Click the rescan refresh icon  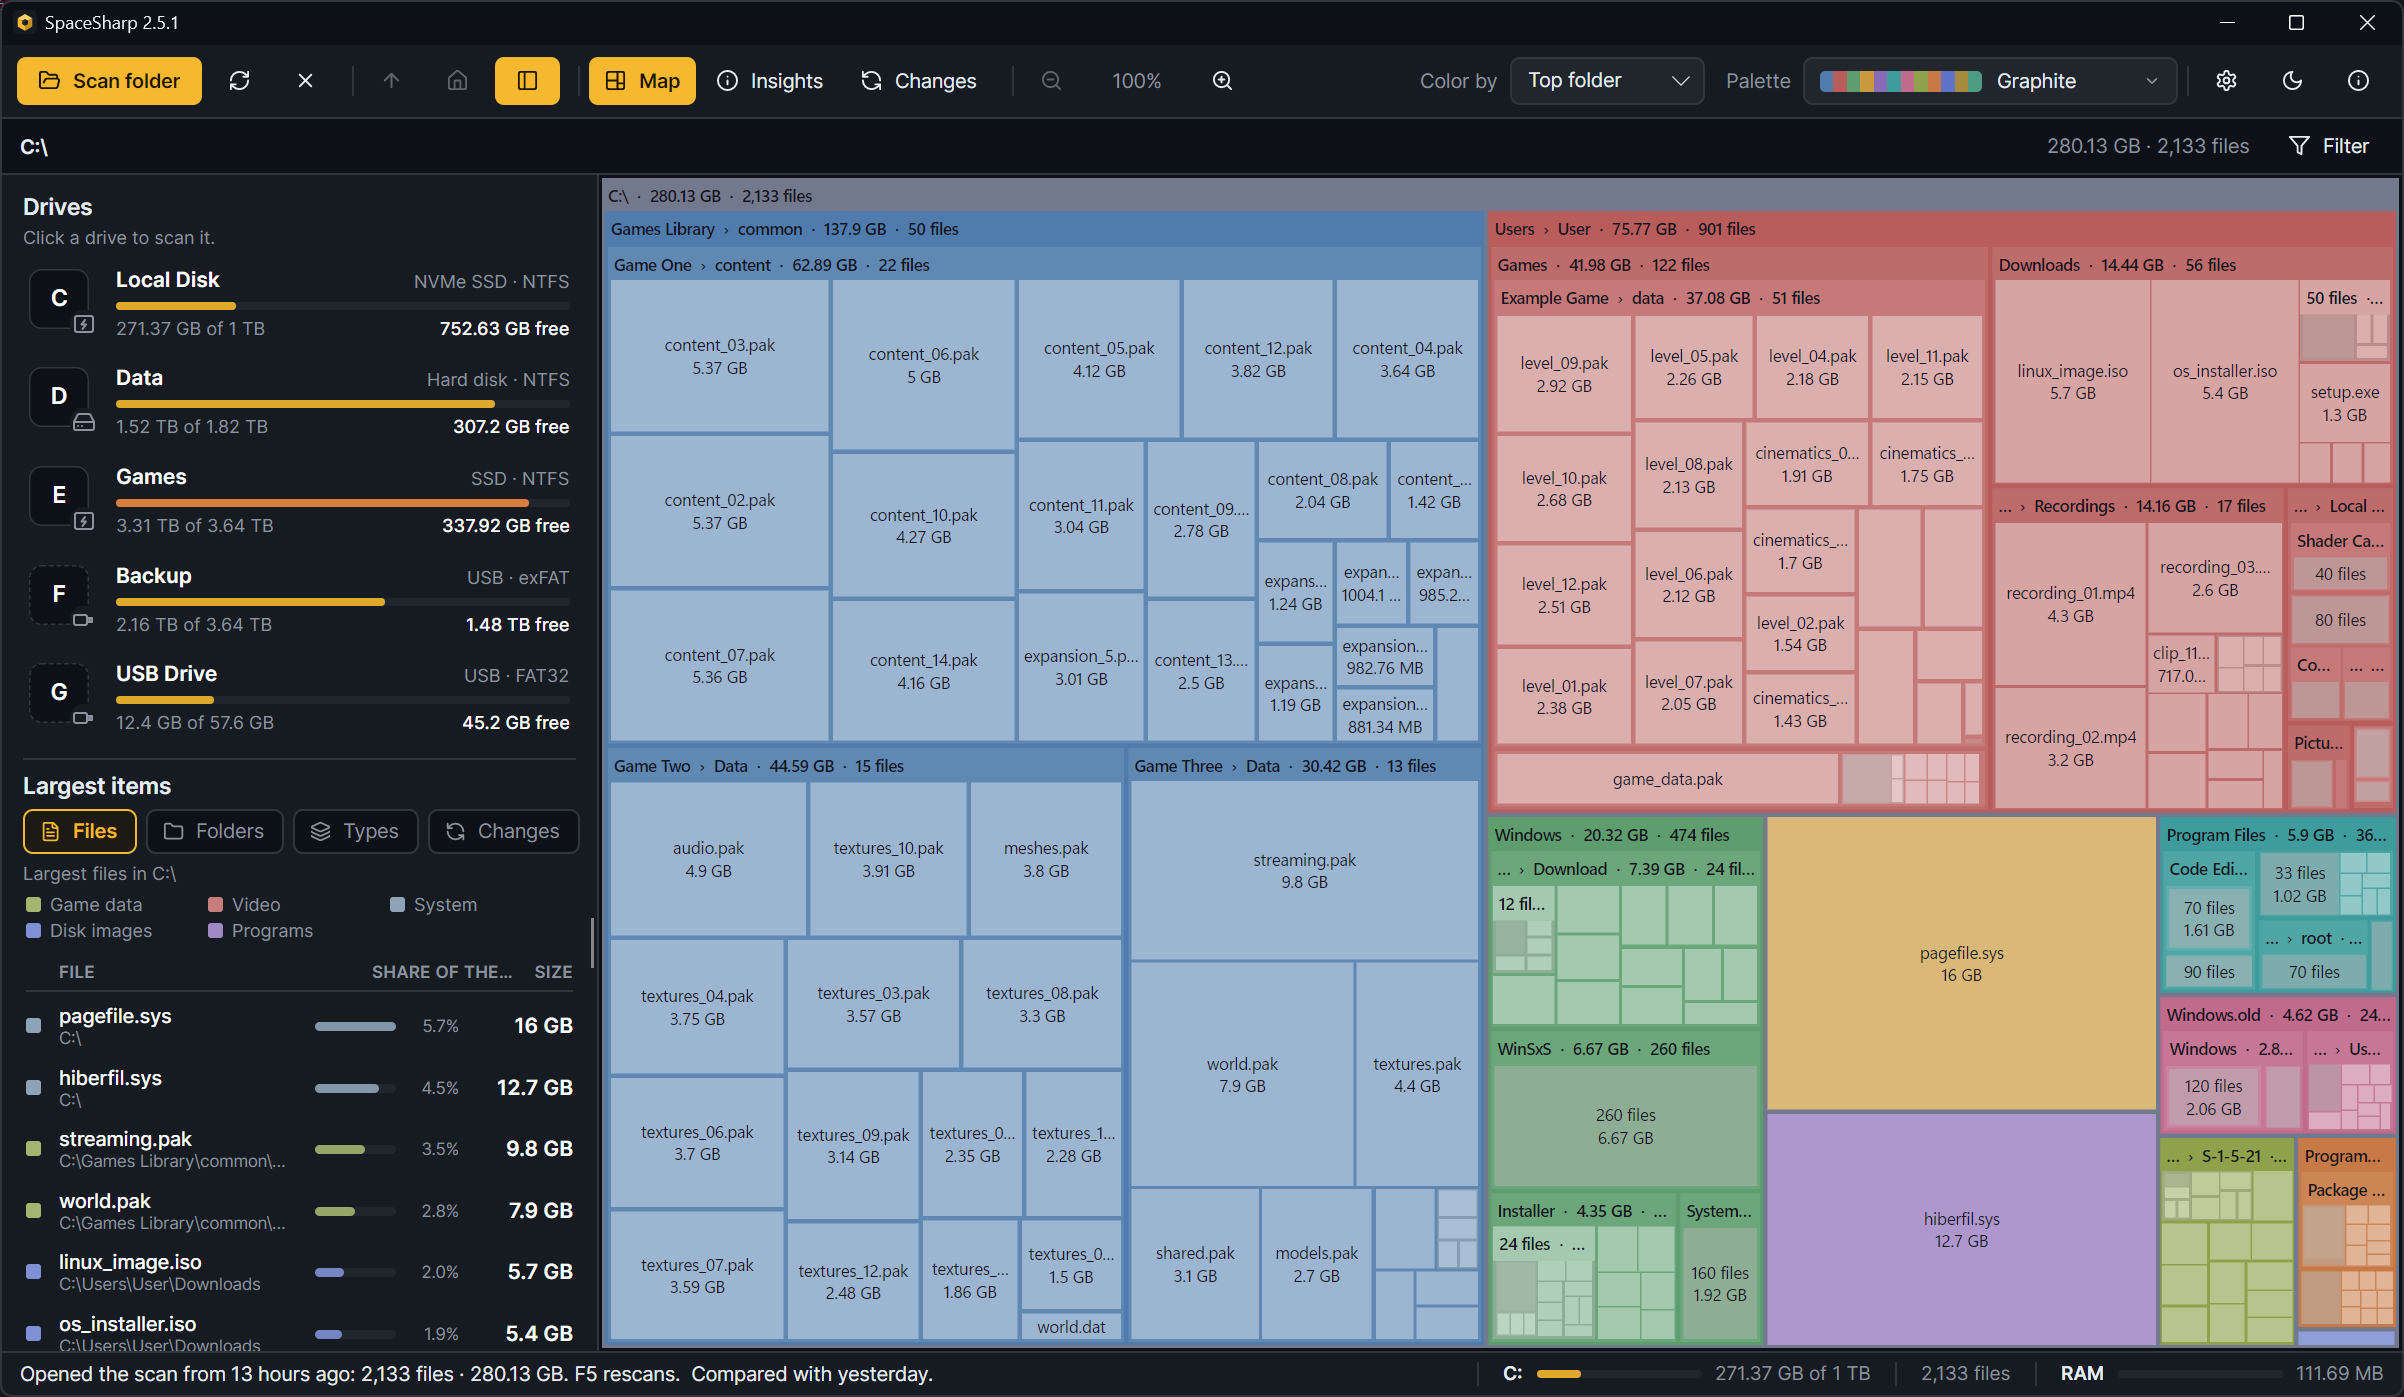click(239, 81)
